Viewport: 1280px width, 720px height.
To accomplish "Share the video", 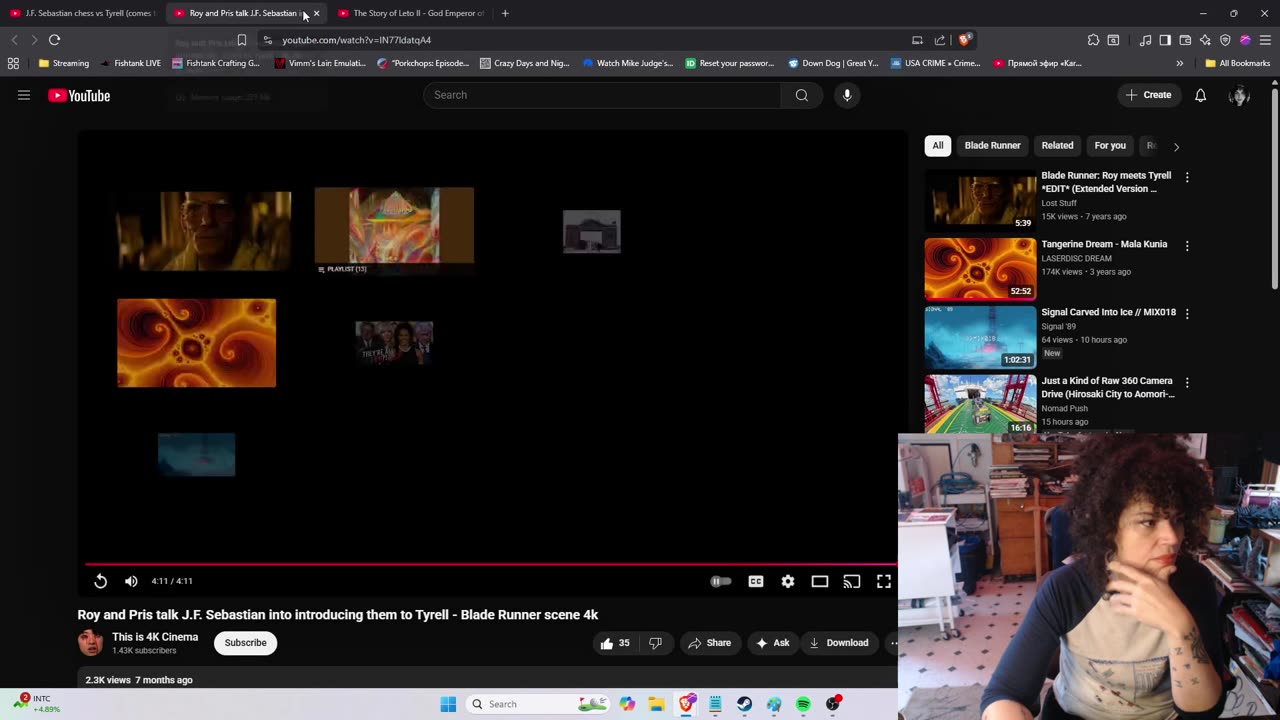I will coord(709,643).
